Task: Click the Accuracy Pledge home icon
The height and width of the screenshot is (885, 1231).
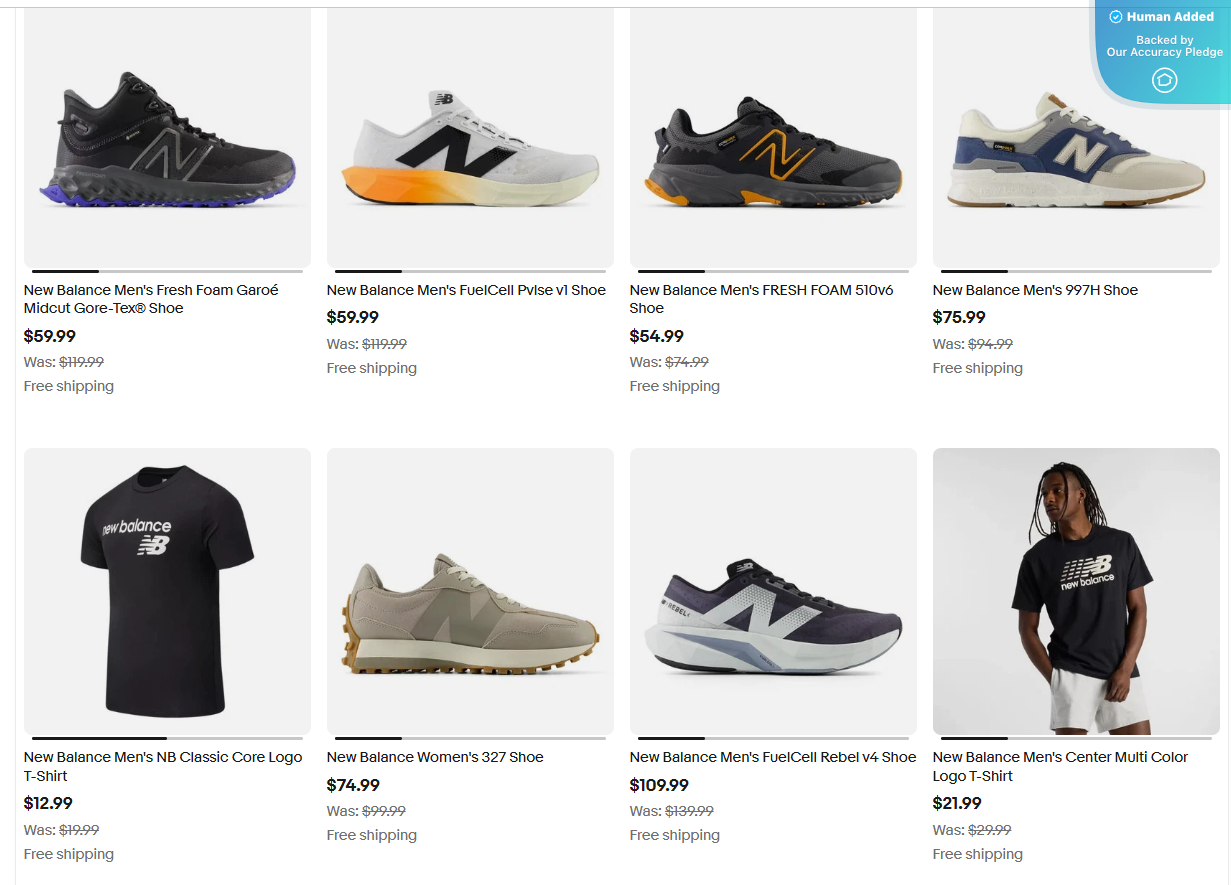Action: pyautogui.click(x=1163, y=79)
